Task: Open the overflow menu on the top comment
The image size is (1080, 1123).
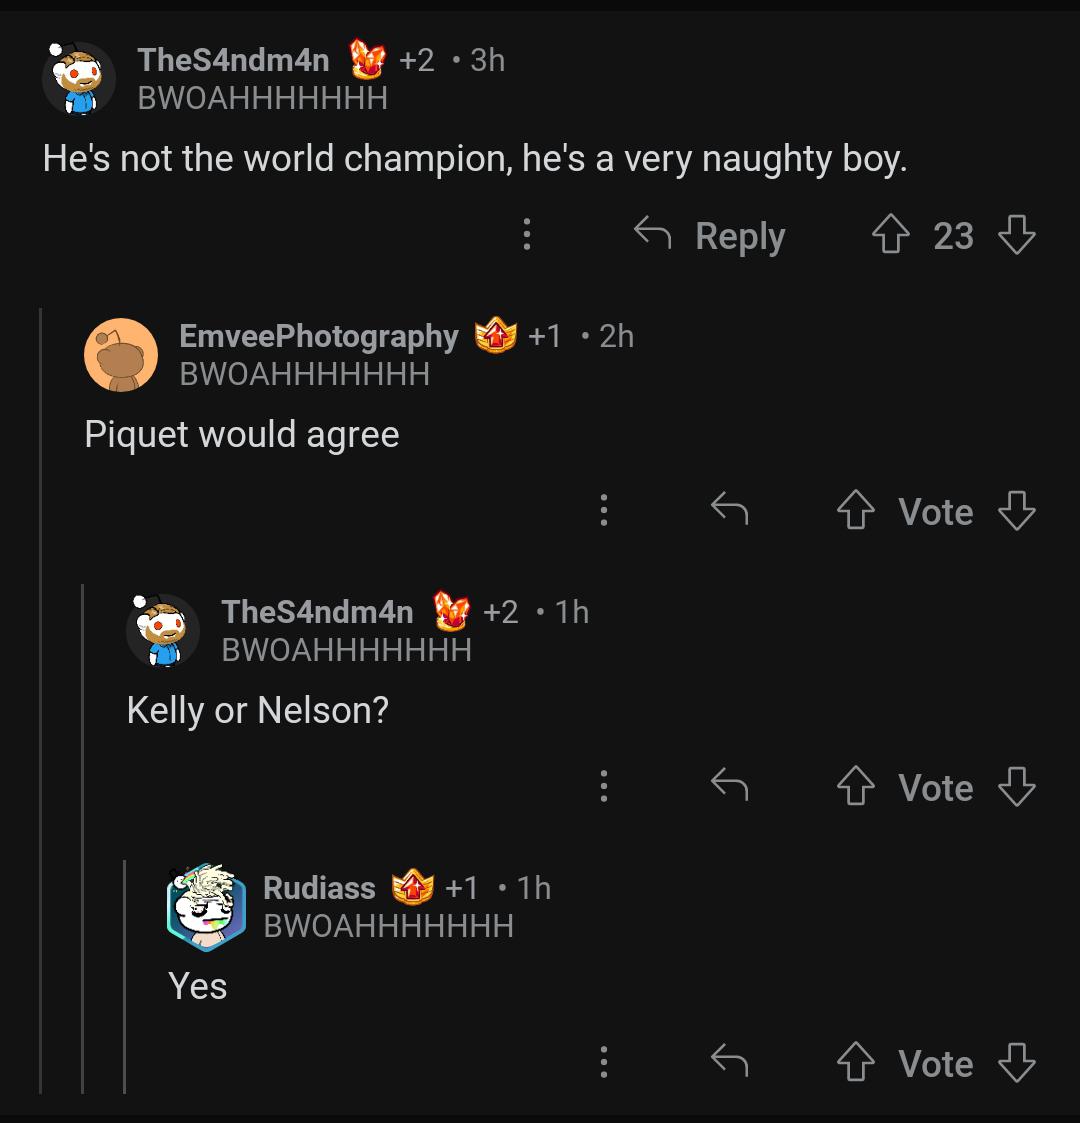Action: pyautogui.click(x=527, y=235)
